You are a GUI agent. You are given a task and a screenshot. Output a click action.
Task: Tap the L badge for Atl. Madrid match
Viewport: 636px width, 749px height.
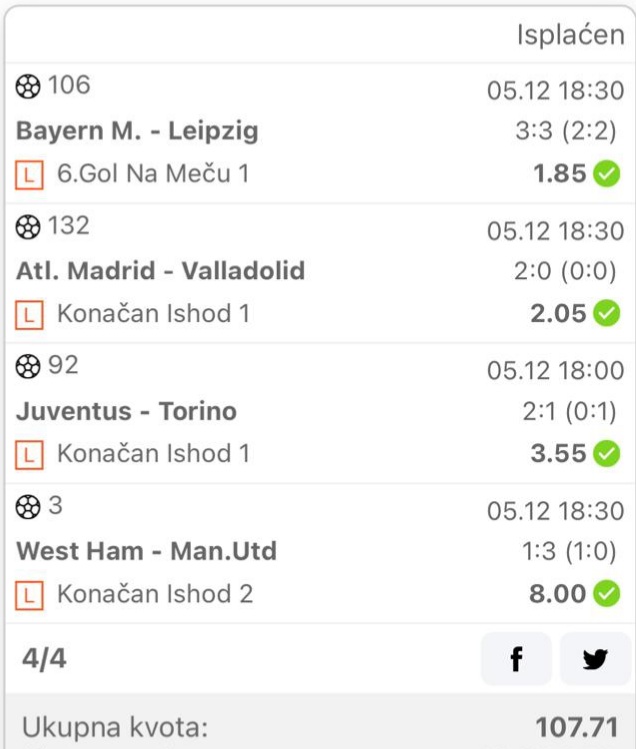pos(29,315)
